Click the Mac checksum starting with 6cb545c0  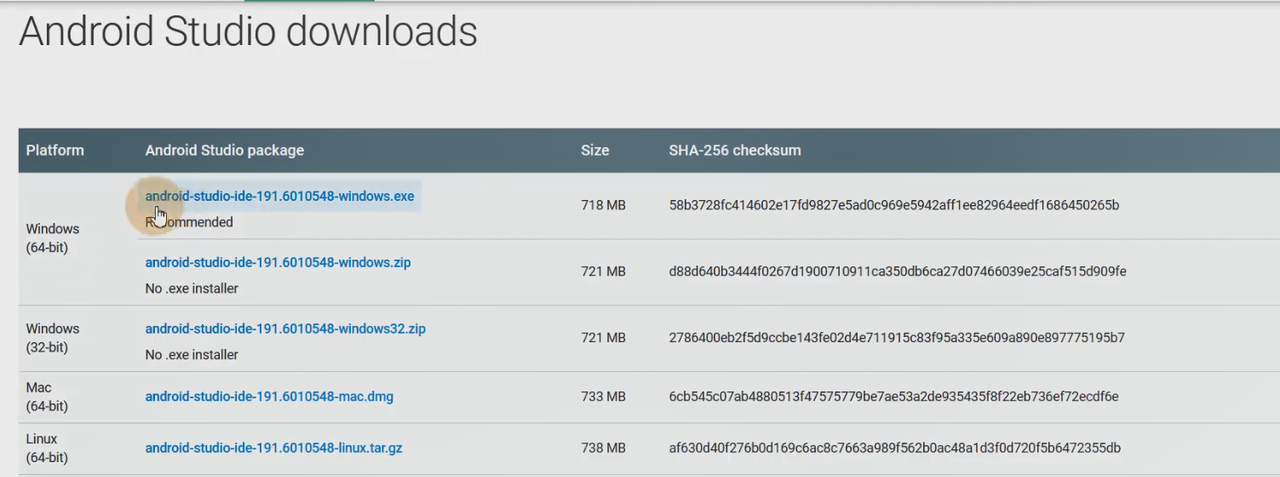click(x=893, y=396)
